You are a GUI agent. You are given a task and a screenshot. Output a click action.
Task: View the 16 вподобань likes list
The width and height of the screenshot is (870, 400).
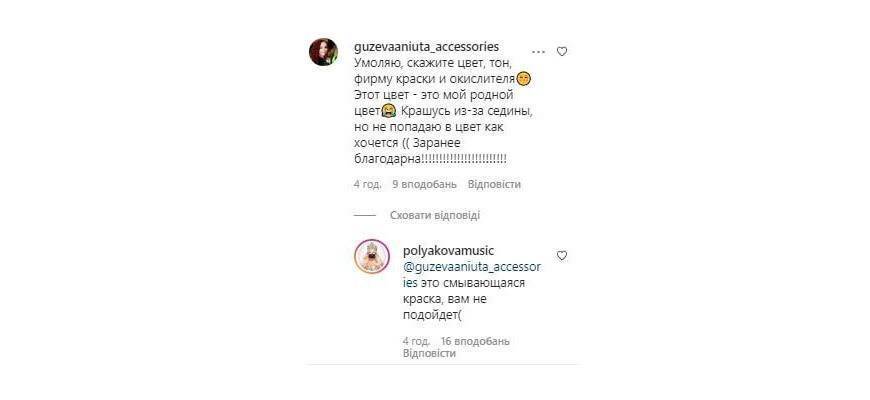(x=475, y=341)
